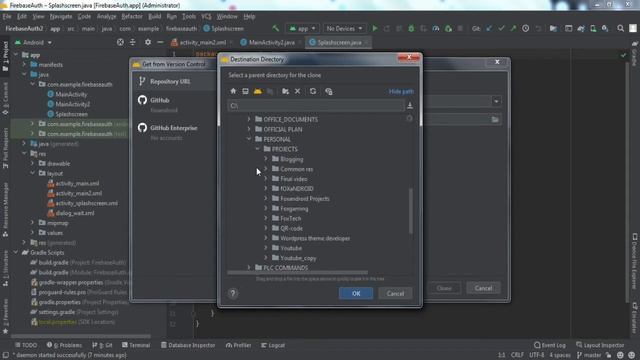Collapse the PROJECTS folder
The image size is (640, 360).
258,149
